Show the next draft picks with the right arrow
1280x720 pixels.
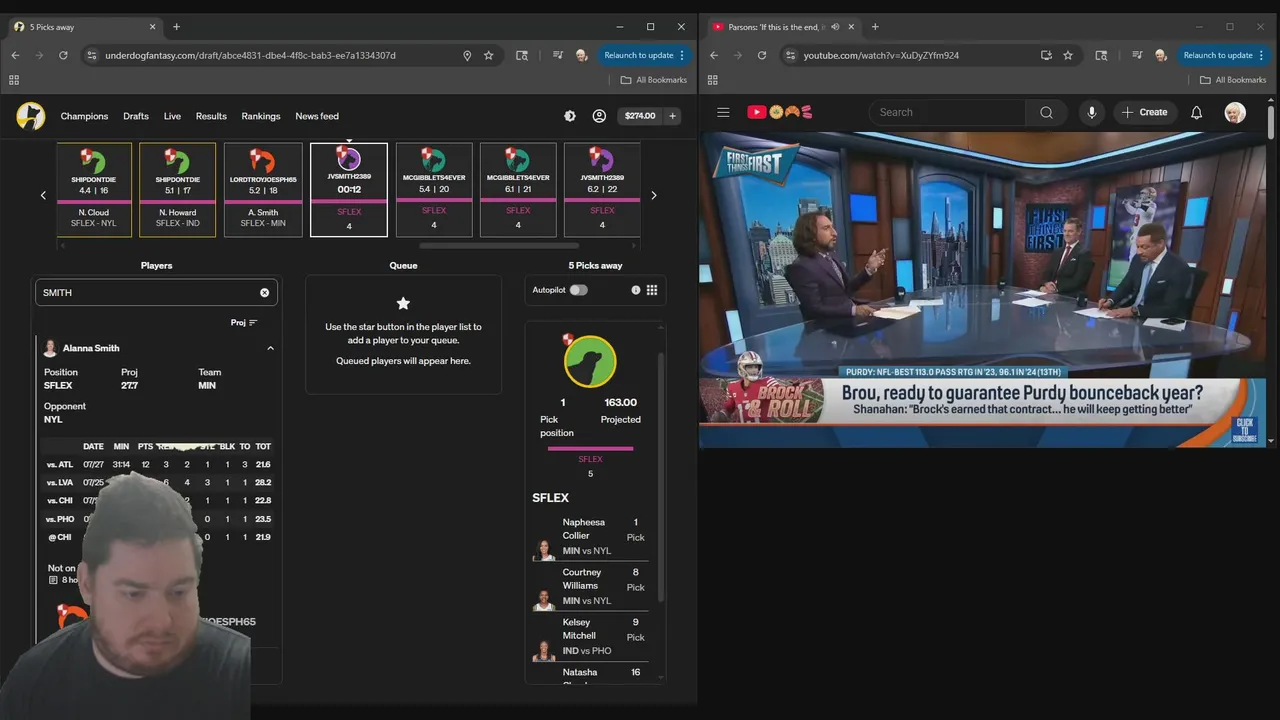[x=654, y=195]
